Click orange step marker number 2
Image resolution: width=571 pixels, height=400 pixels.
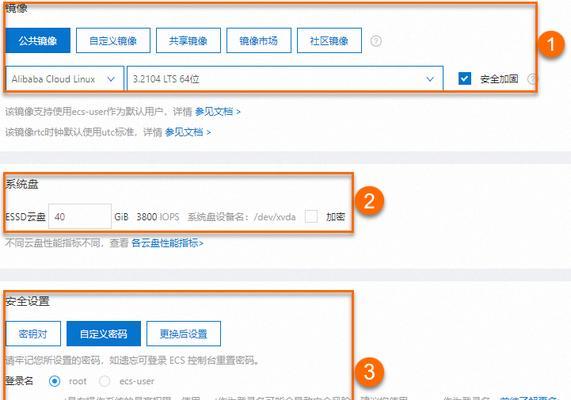click(369, 201)
